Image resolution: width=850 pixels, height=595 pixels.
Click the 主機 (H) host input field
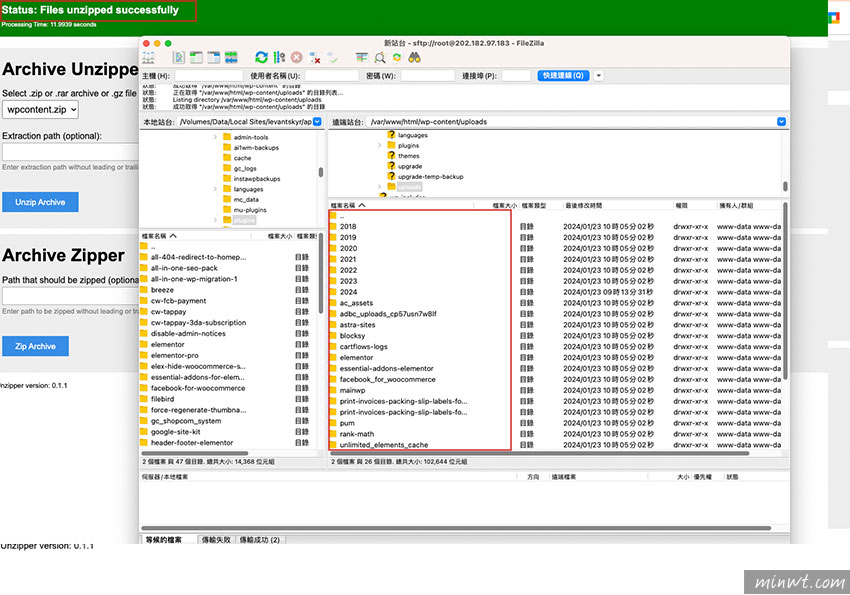(x=208, y=75)
